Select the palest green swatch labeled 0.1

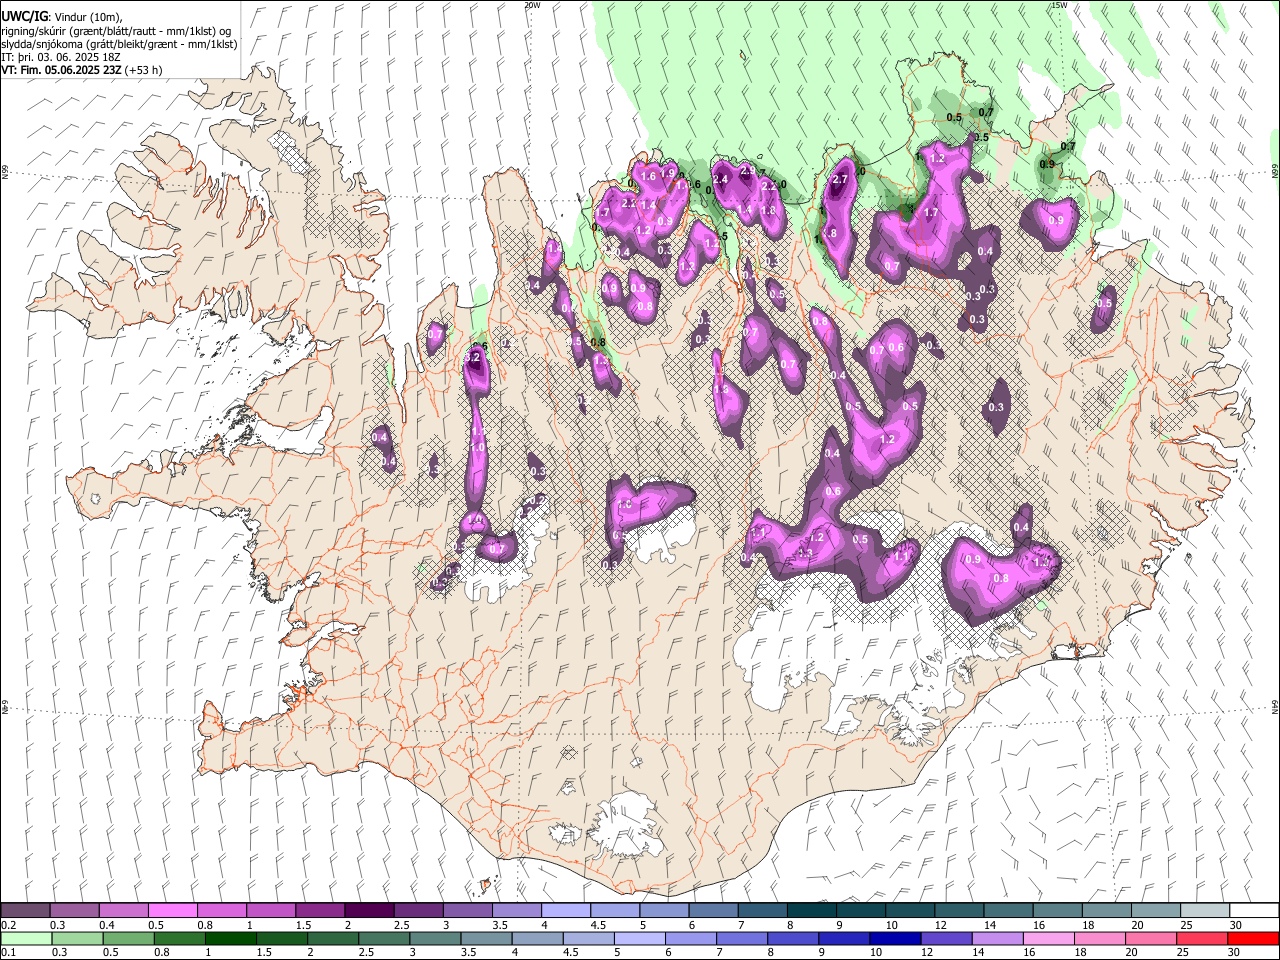pyautogui.click(x=26, y=938)
